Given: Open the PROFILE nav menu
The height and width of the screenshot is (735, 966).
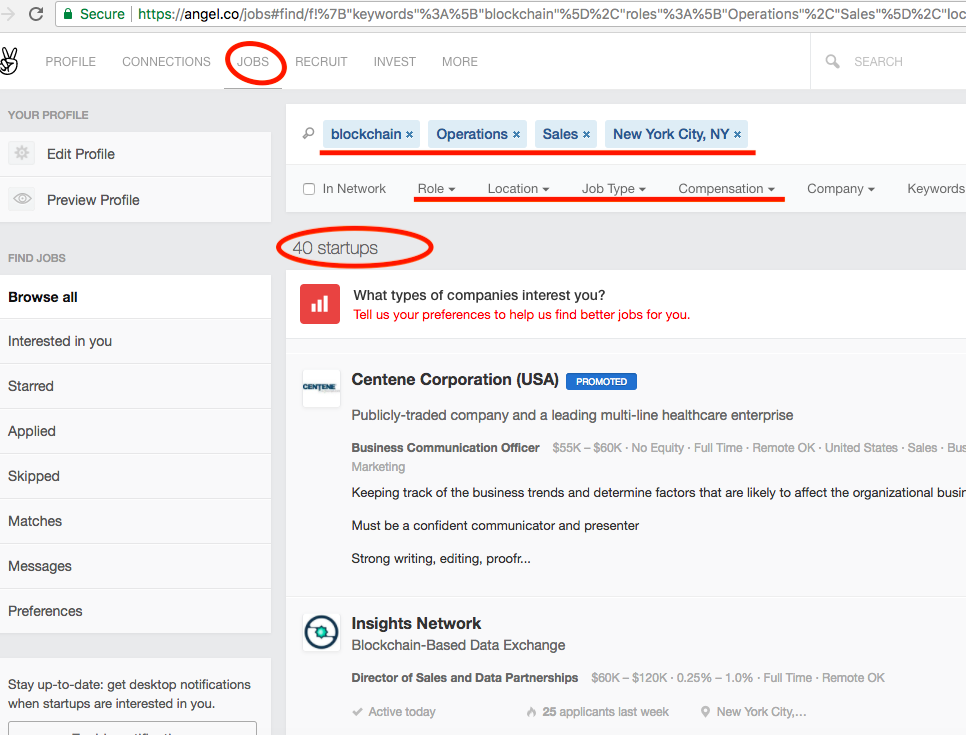Looking at the screenshot, I should tap(71, 62).
